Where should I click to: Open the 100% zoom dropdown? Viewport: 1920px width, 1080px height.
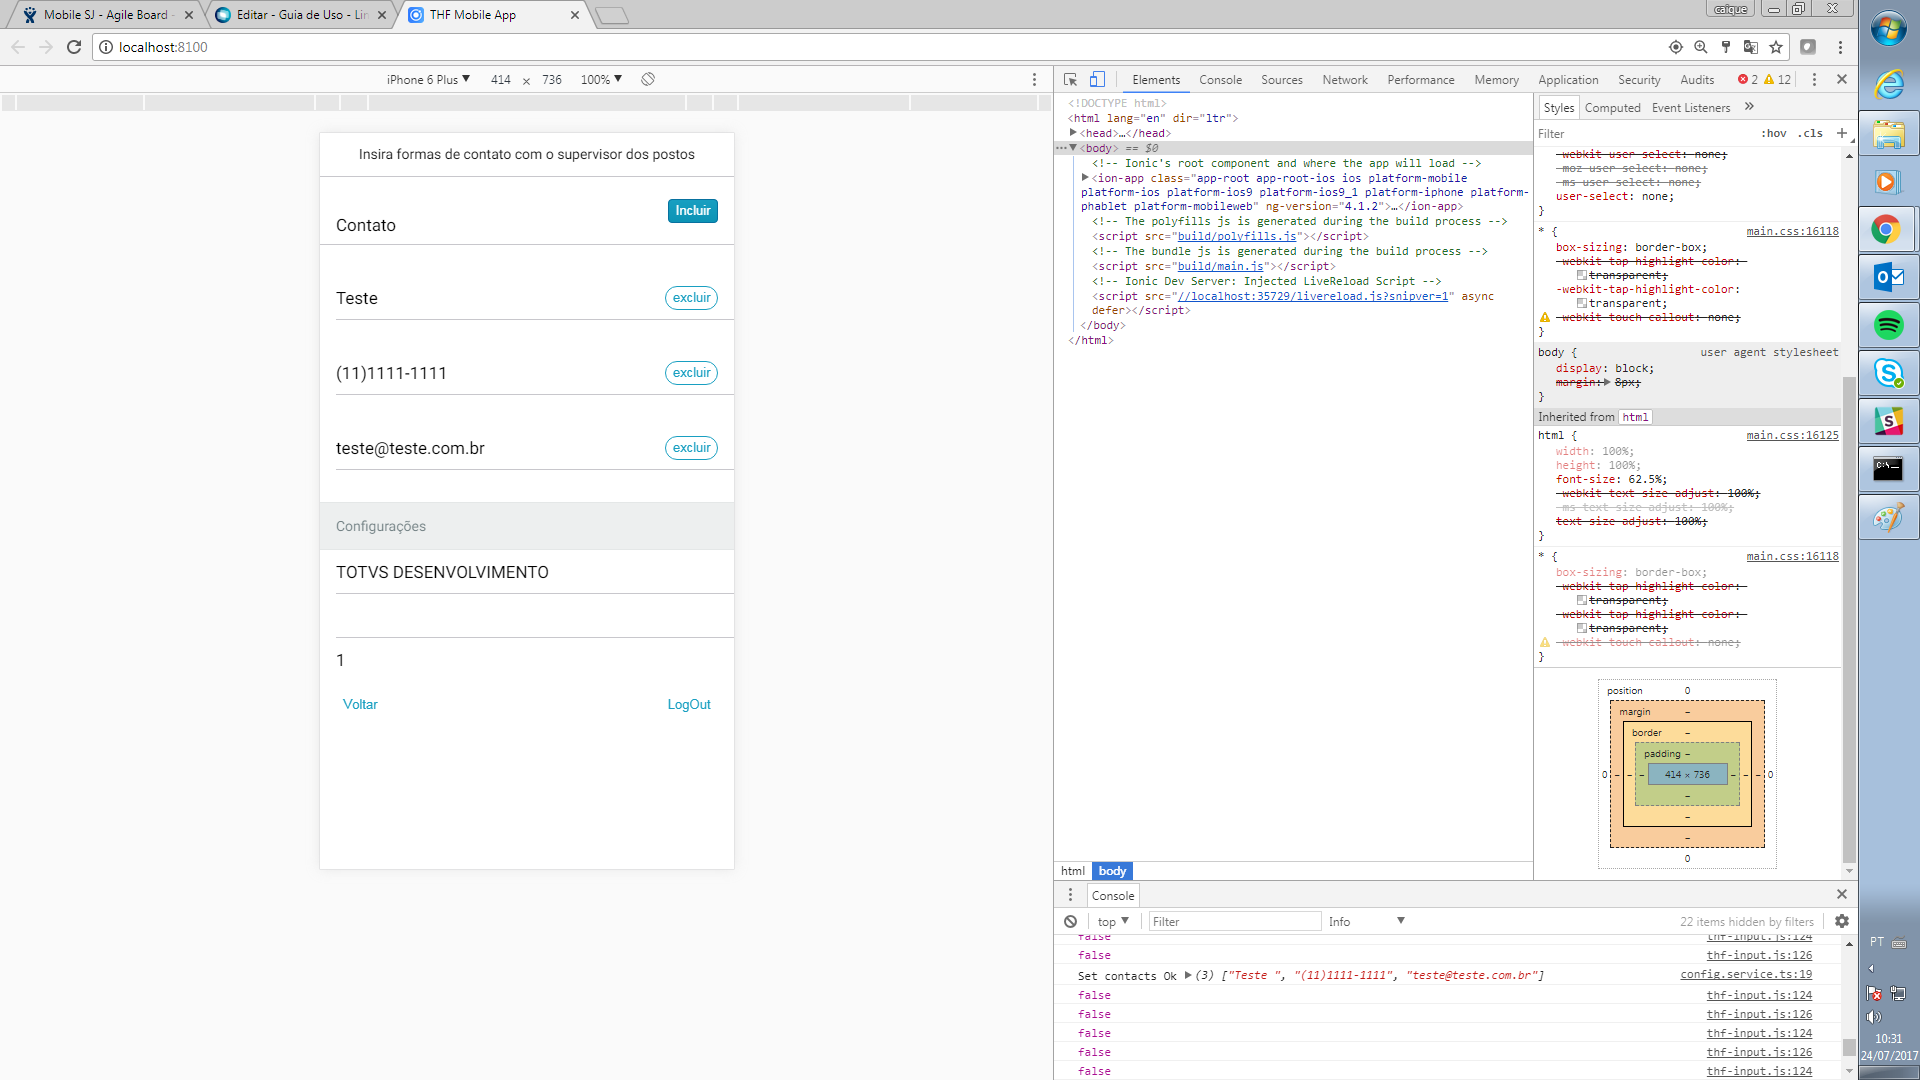(601, 79)
